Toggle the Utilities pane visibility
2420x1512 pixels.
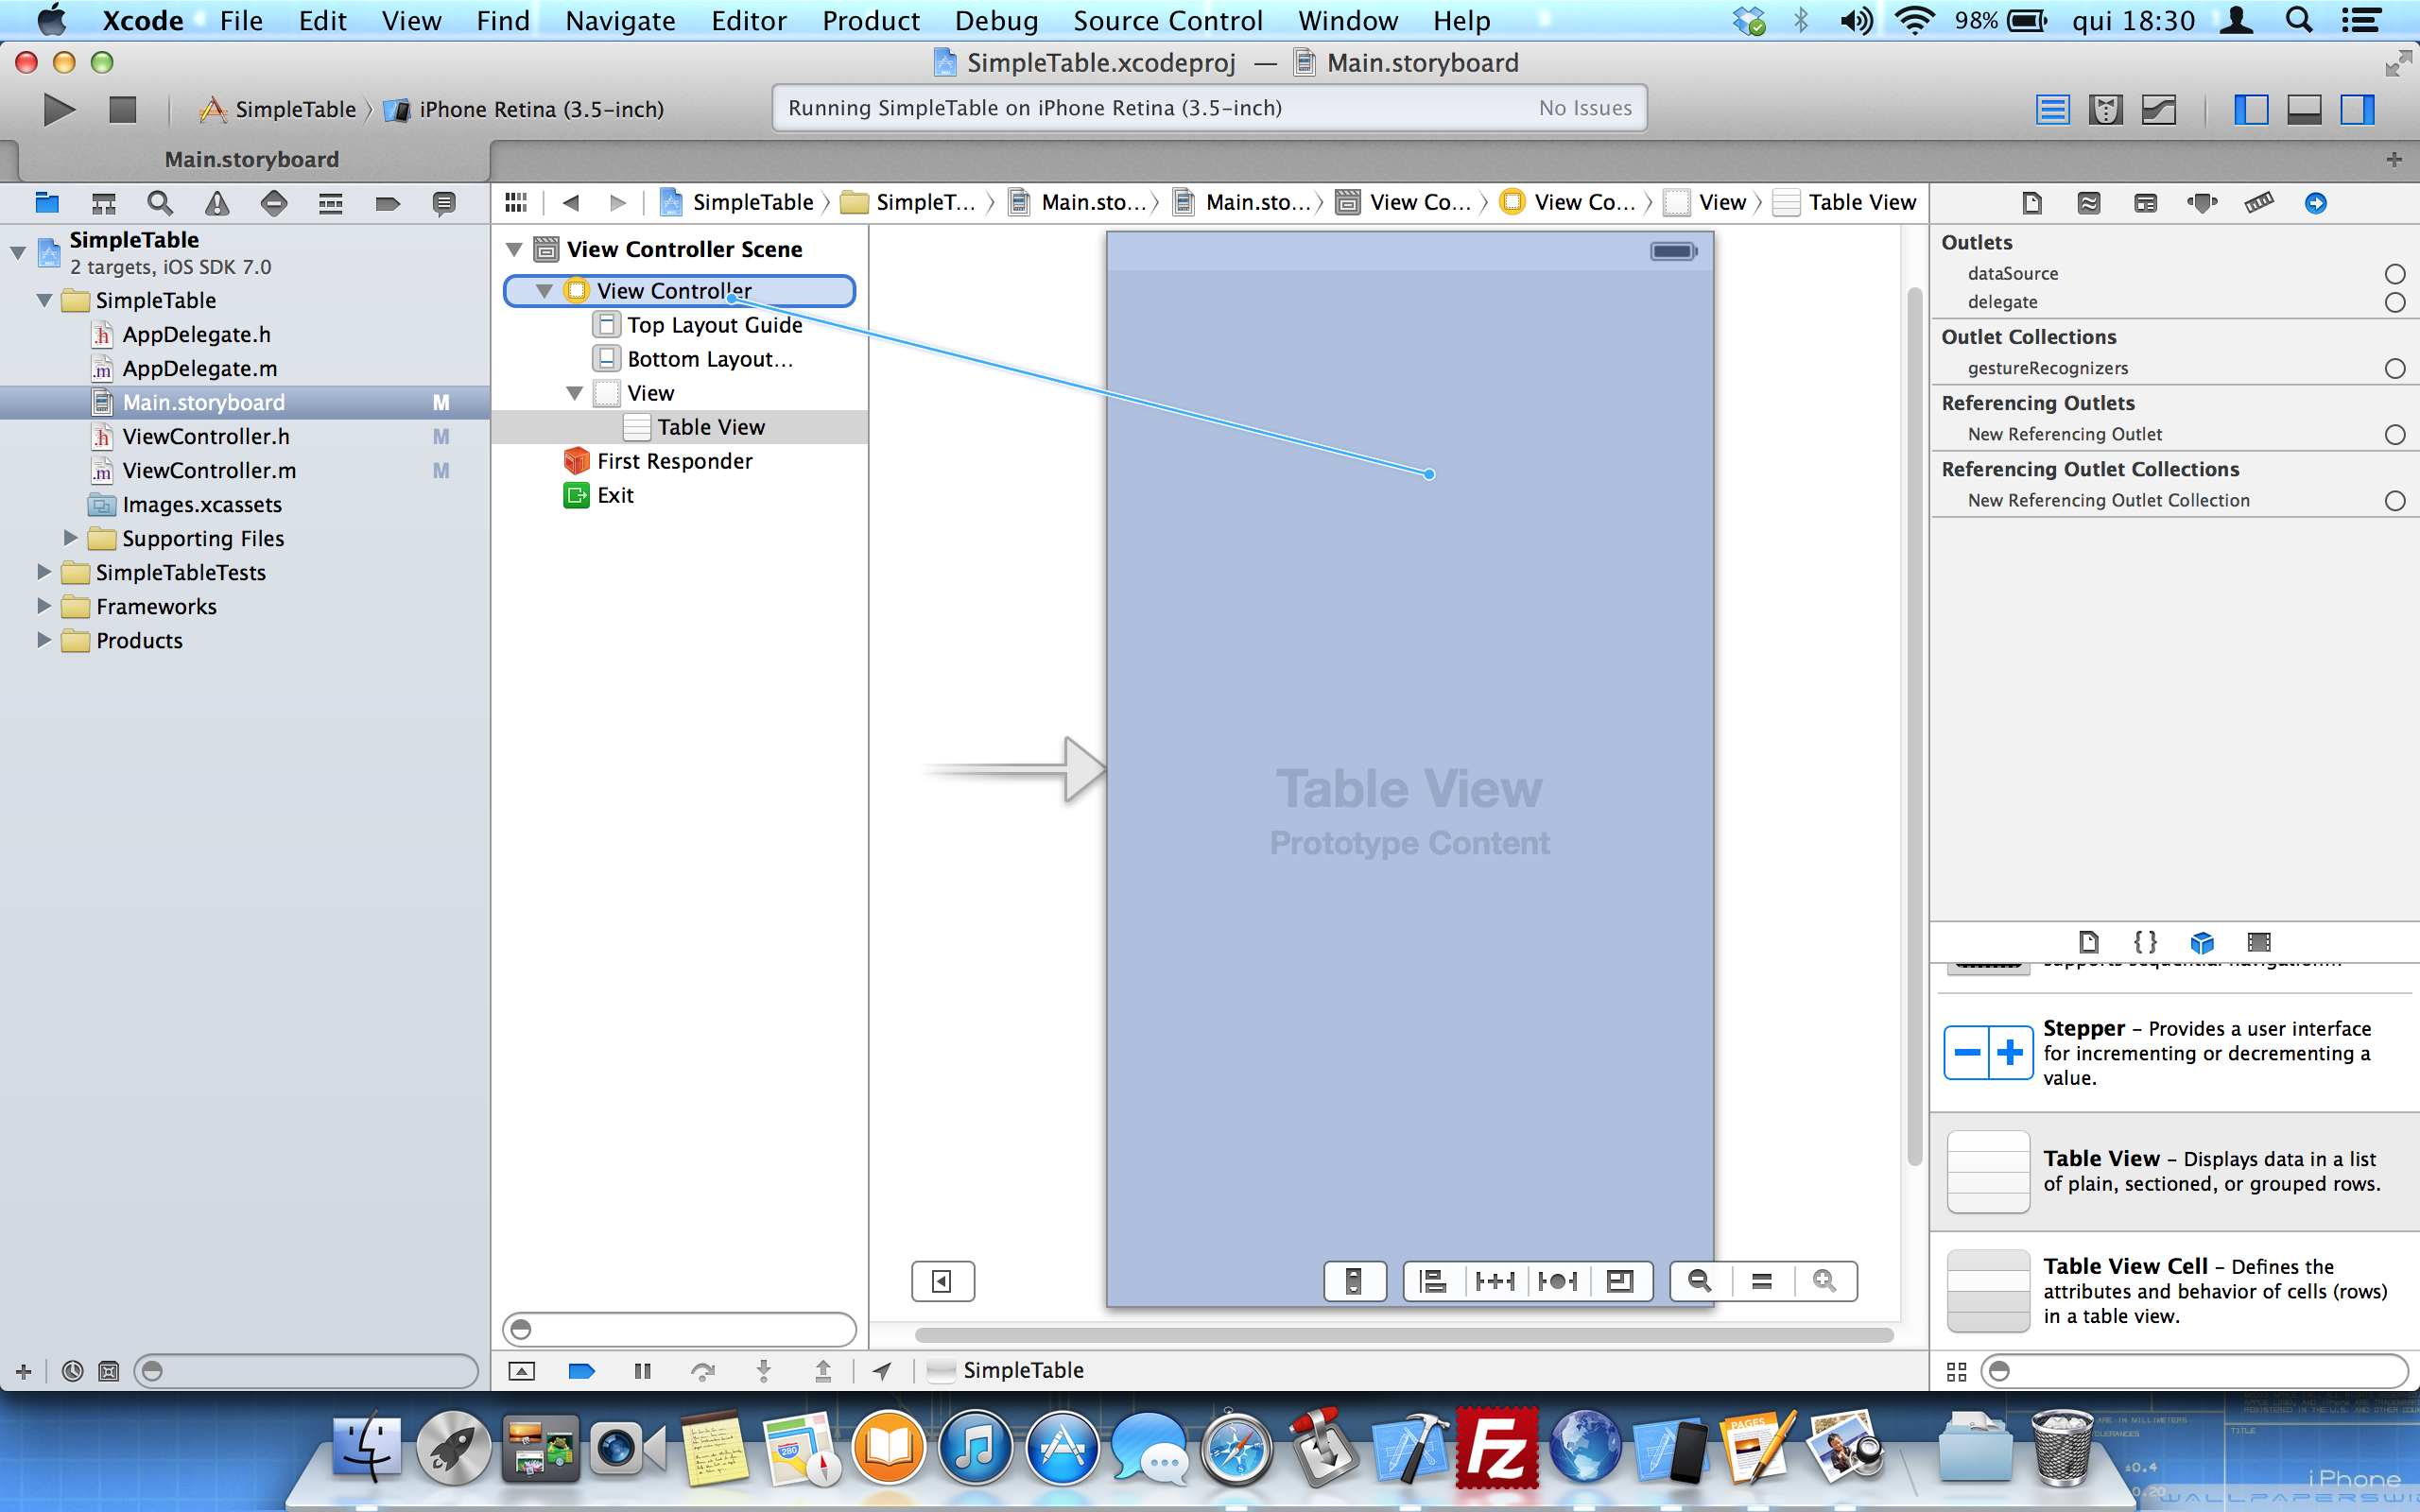2357,109
